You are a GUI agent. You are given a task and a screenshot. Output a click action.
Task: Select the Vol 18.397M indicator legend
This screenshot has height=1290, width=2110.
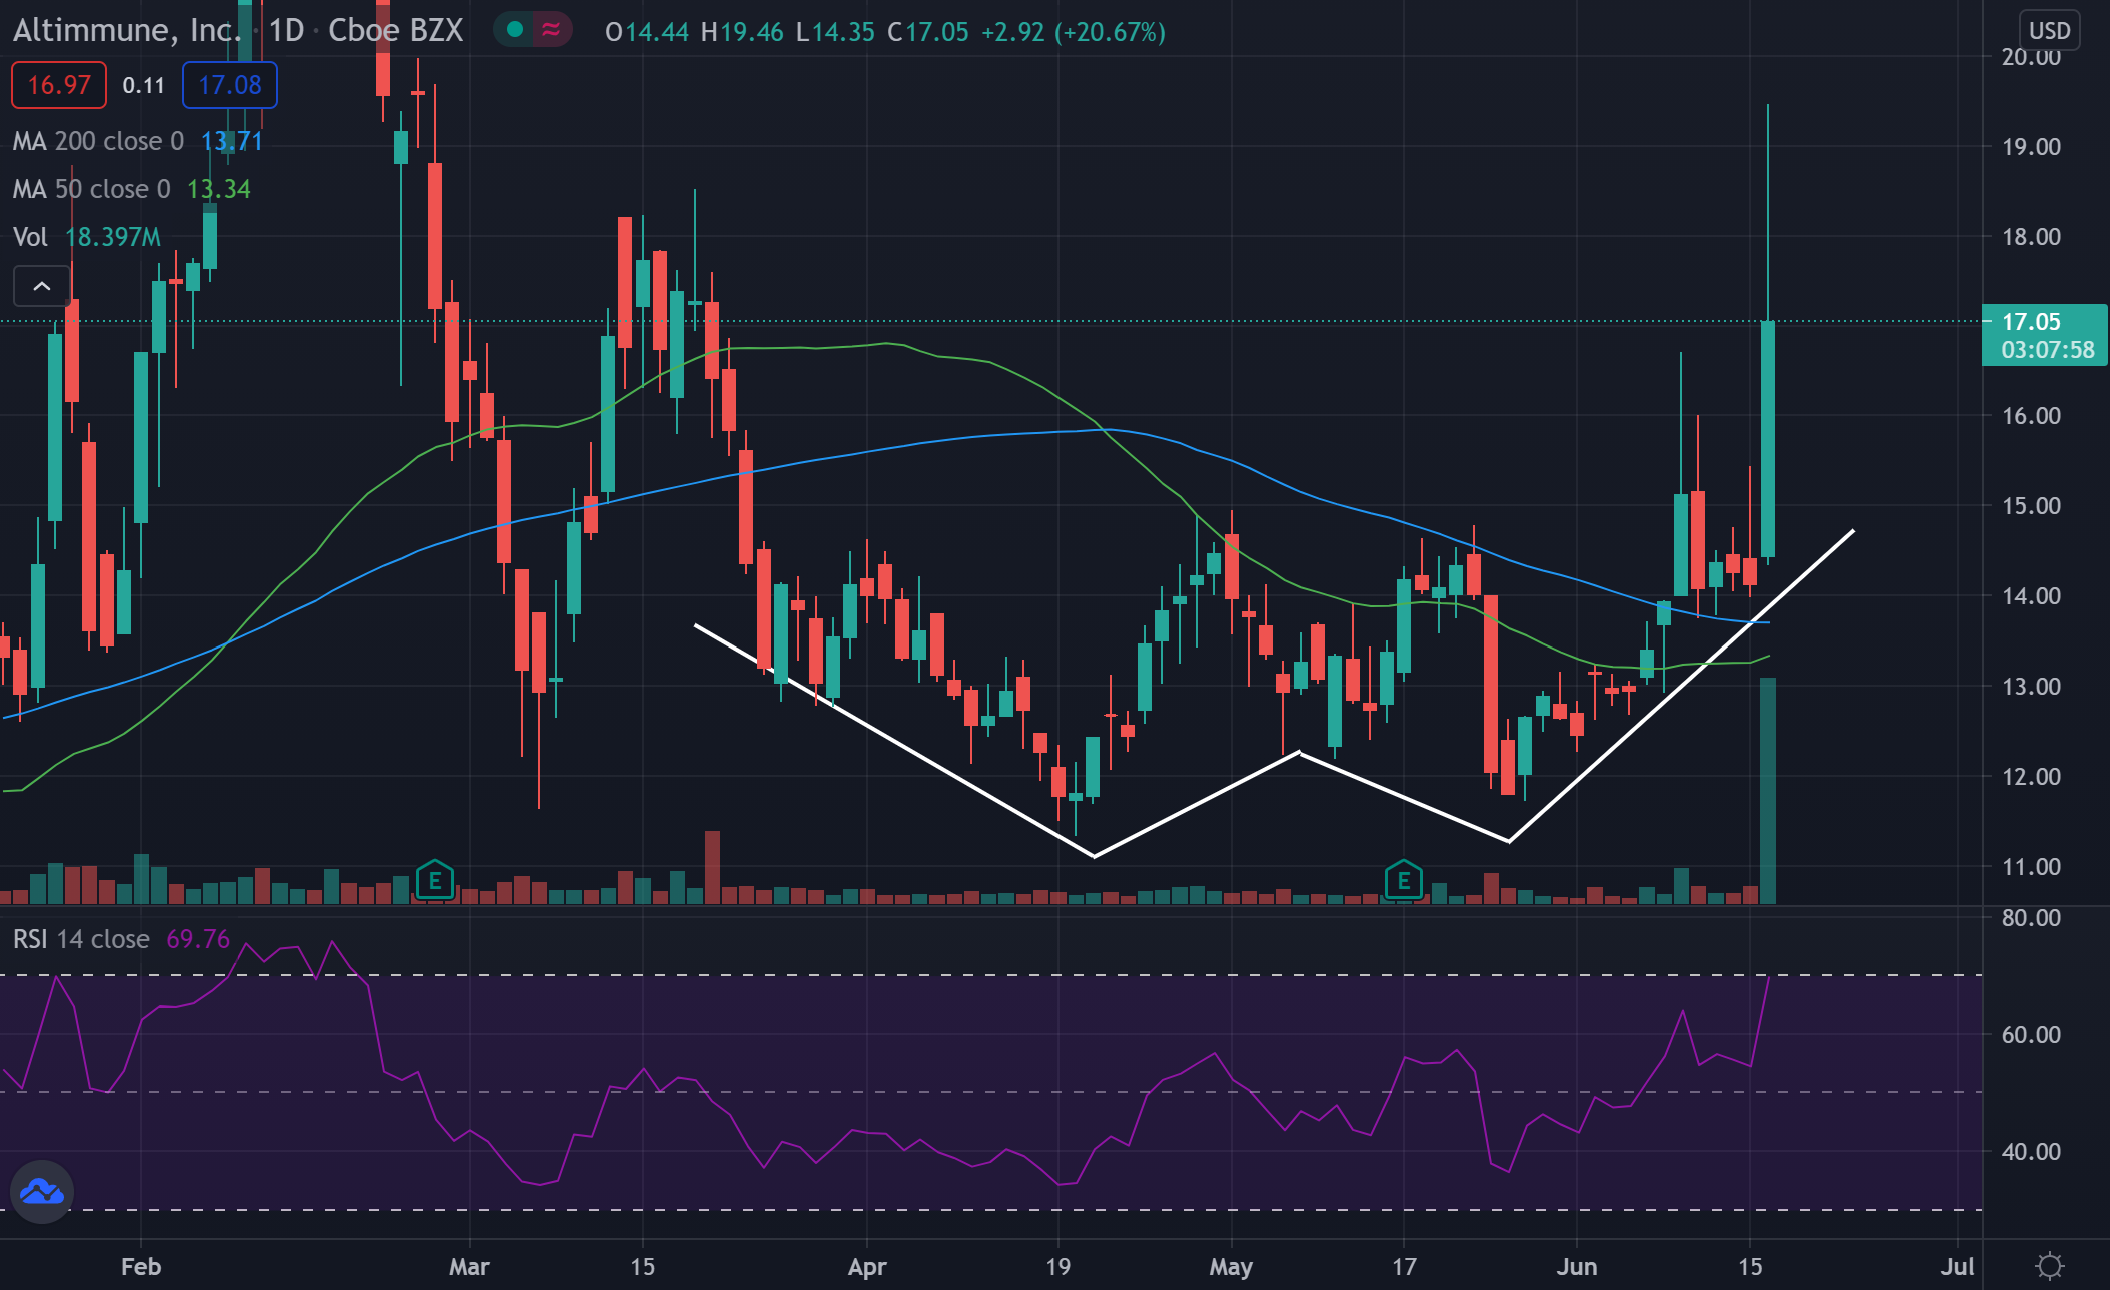tap(86, 237)
